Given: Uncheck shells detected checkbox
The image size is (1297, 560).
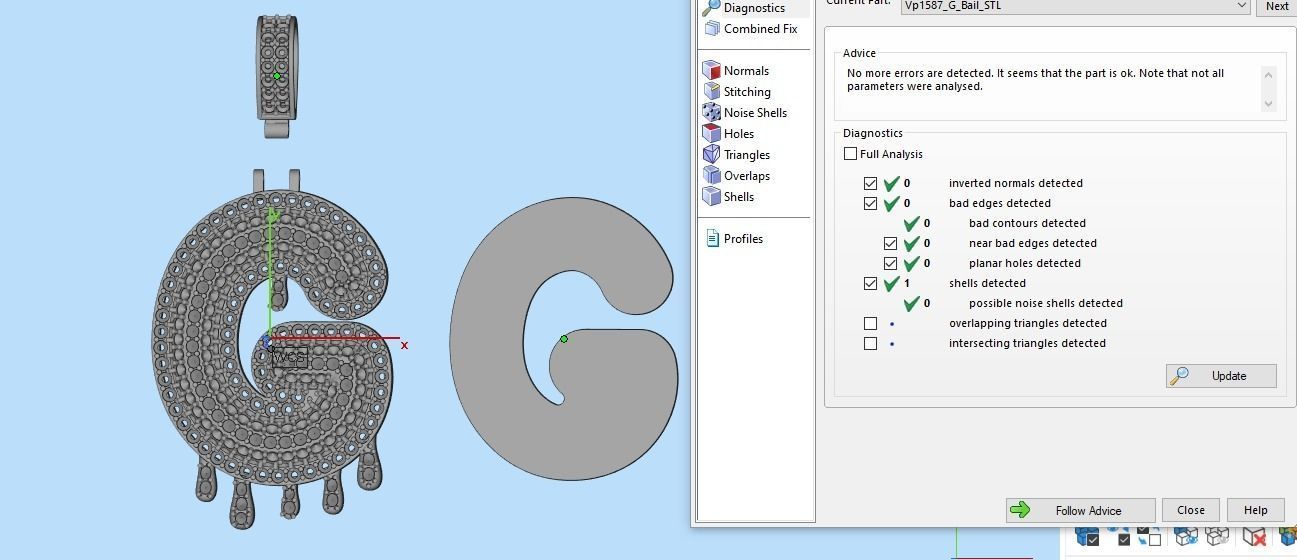Looking at the screenshot, I should [x=870, y=283].
